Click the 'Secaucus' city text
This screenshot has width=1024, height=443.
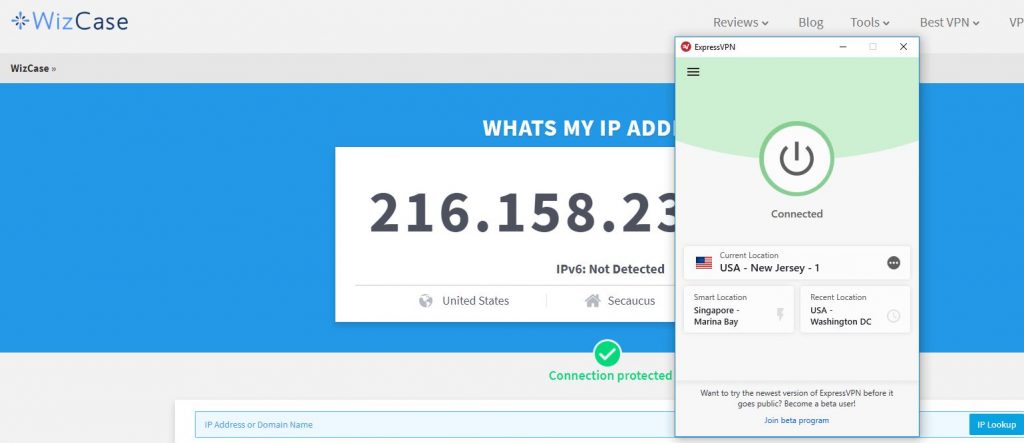(x=631, y=301)
